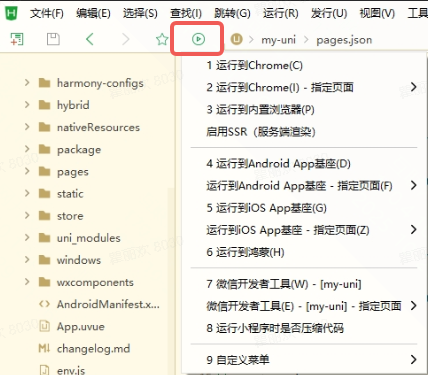The image size is (428, 375).
Task: Open the 选择(S) menu
Action: [x=140, y=13]
